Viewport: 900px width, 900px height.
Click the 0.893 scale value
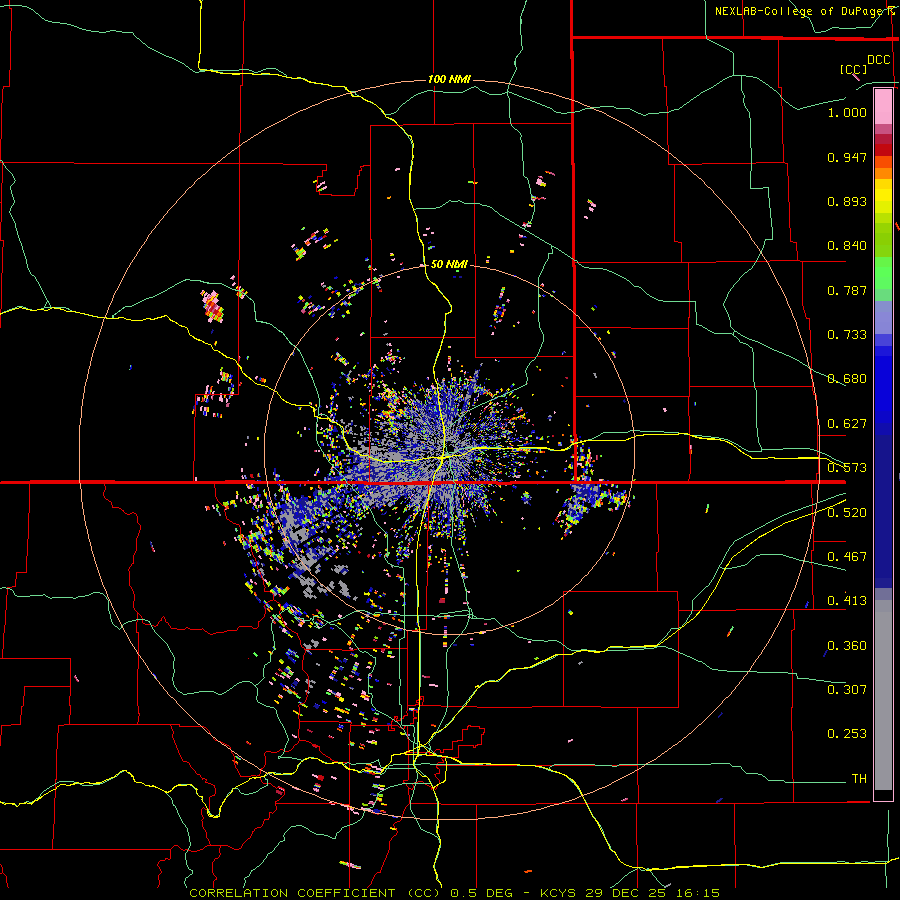tap(847, 201)
